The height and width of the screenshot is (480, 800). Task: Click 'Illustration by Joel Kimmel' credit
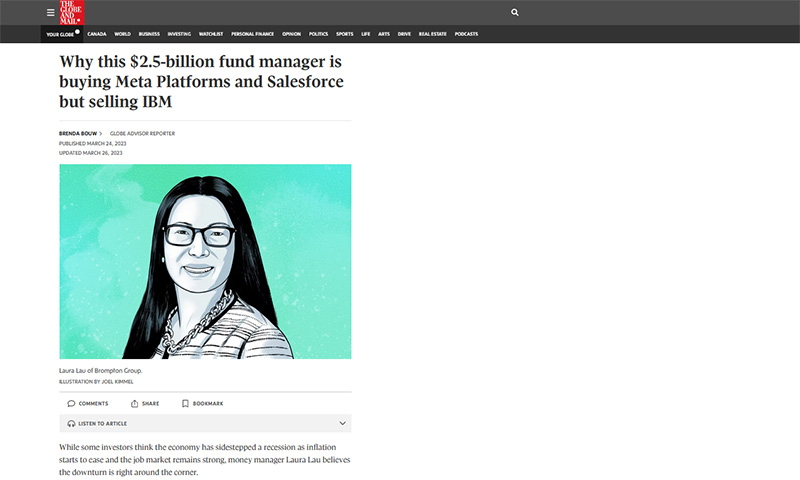tap(96, 382)
